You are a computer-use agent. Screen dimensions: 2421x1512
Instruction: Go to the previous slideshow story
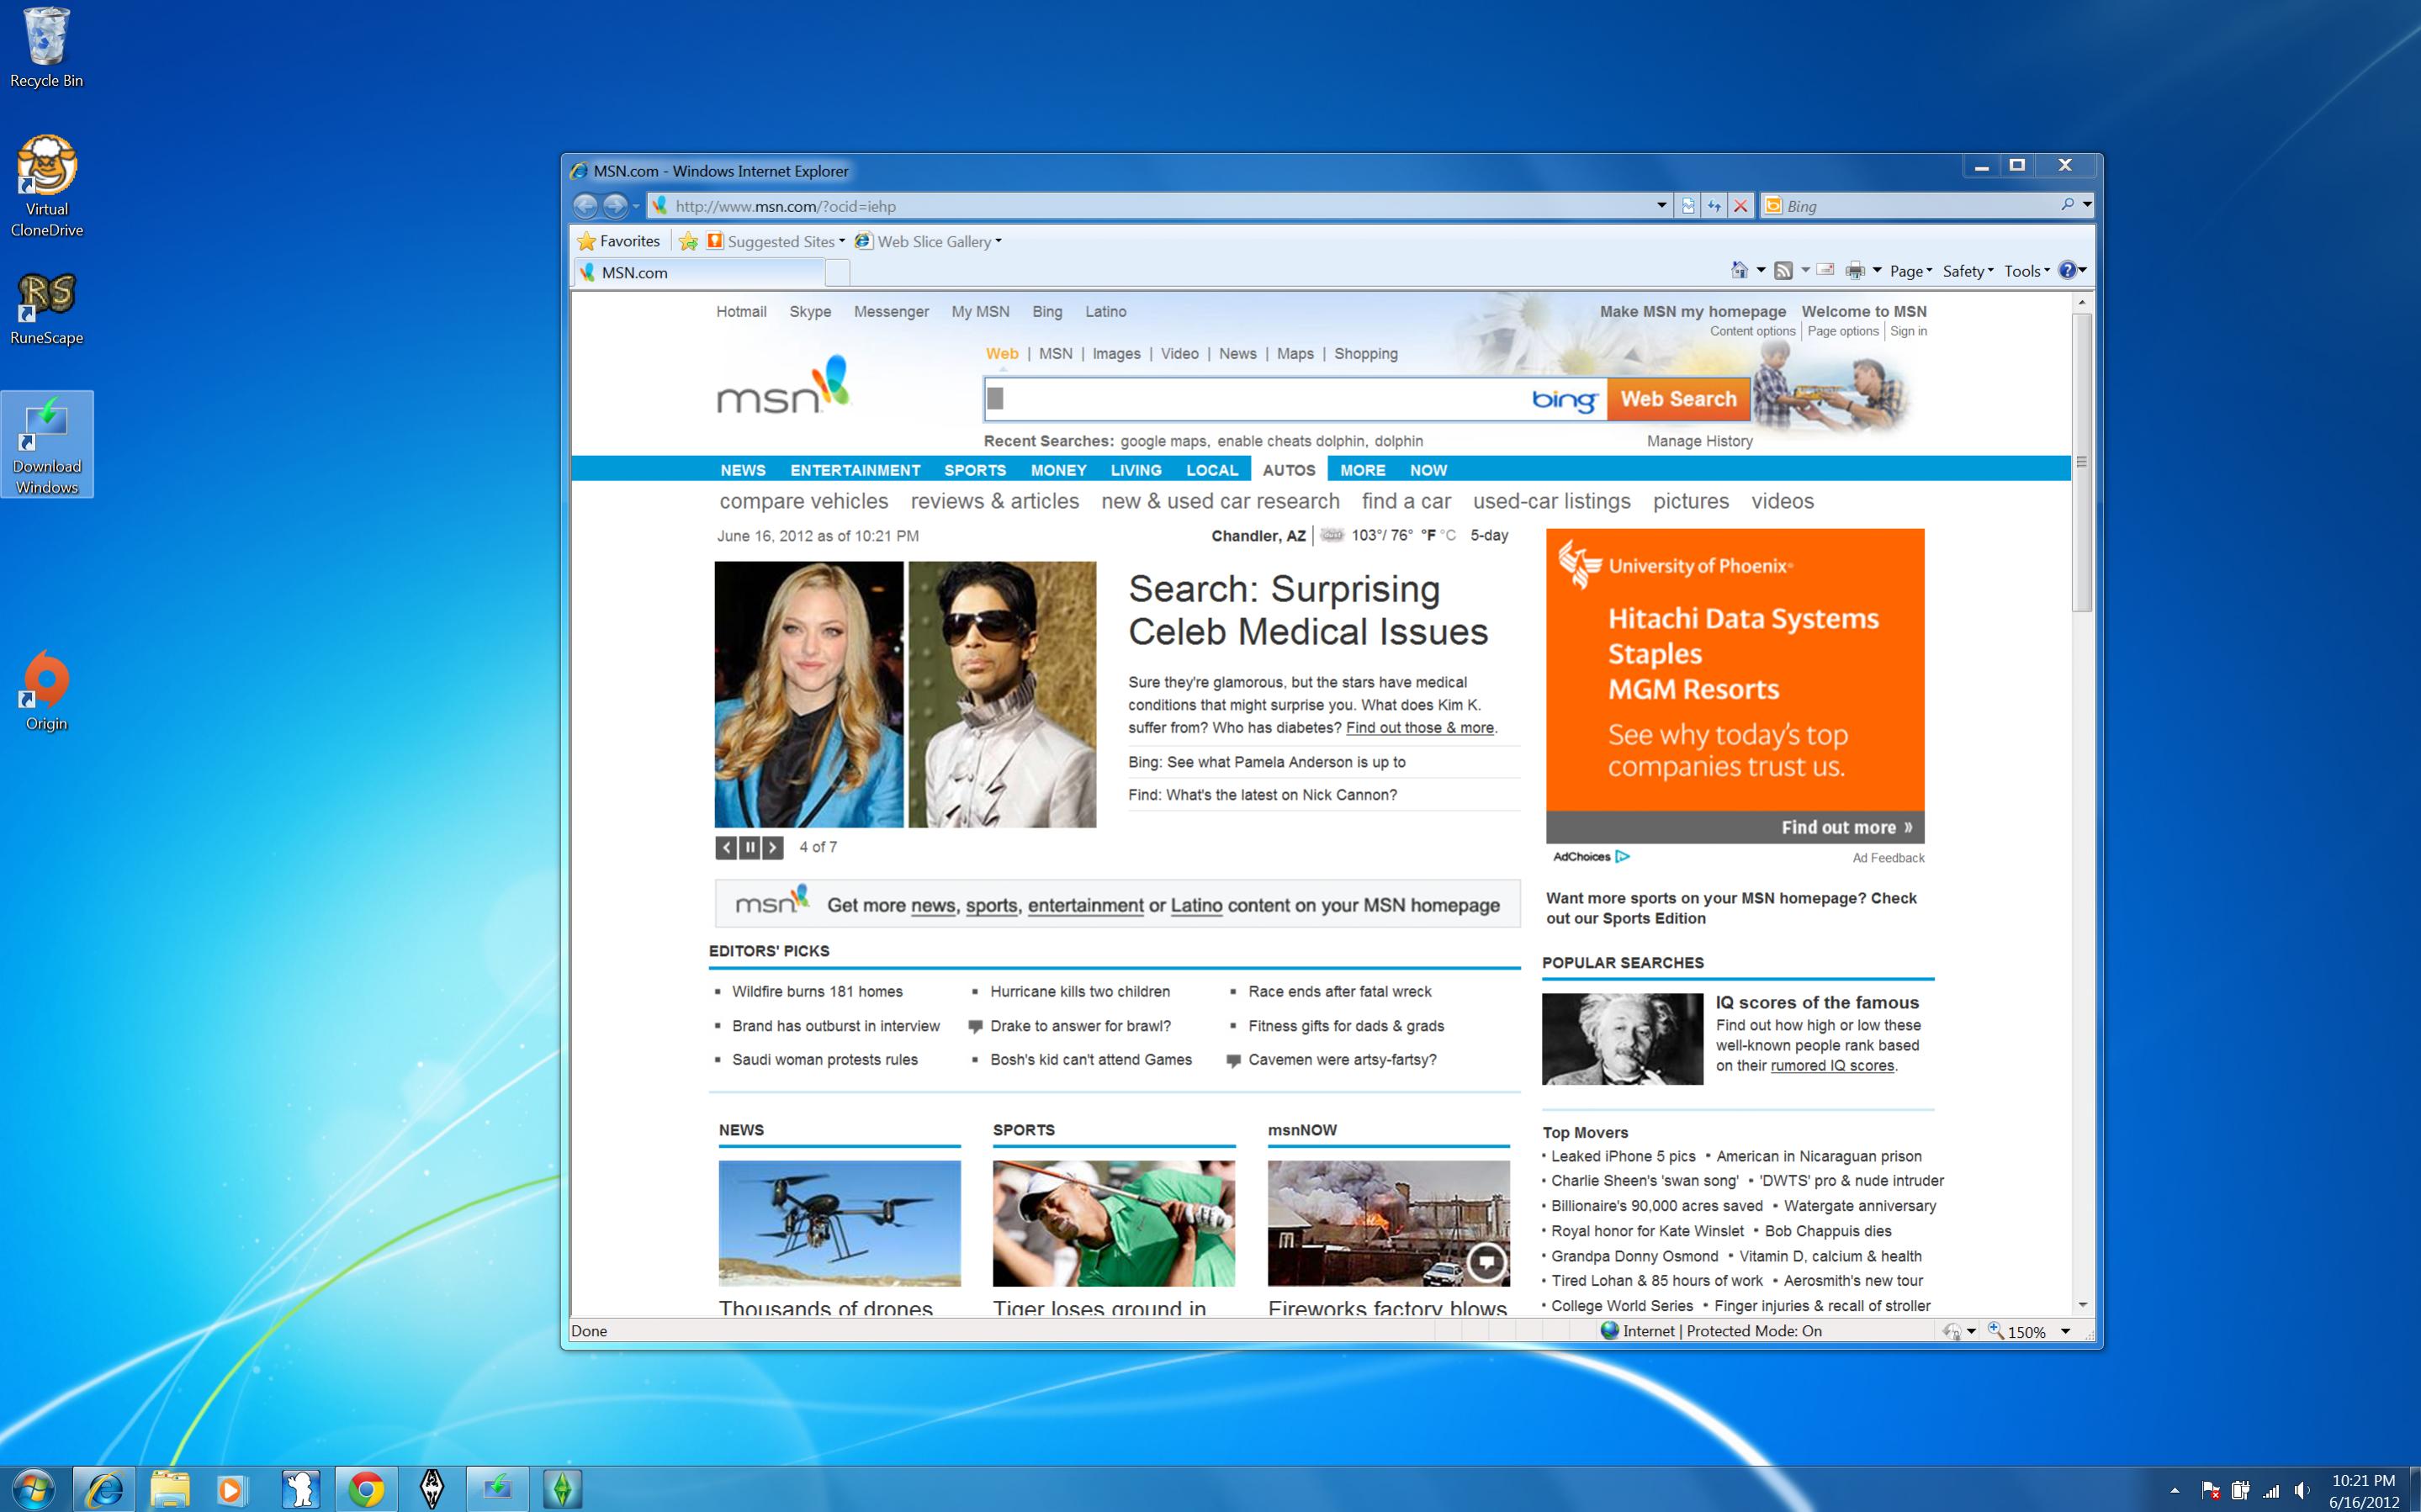pyautogui.click(x=727, y=847)
